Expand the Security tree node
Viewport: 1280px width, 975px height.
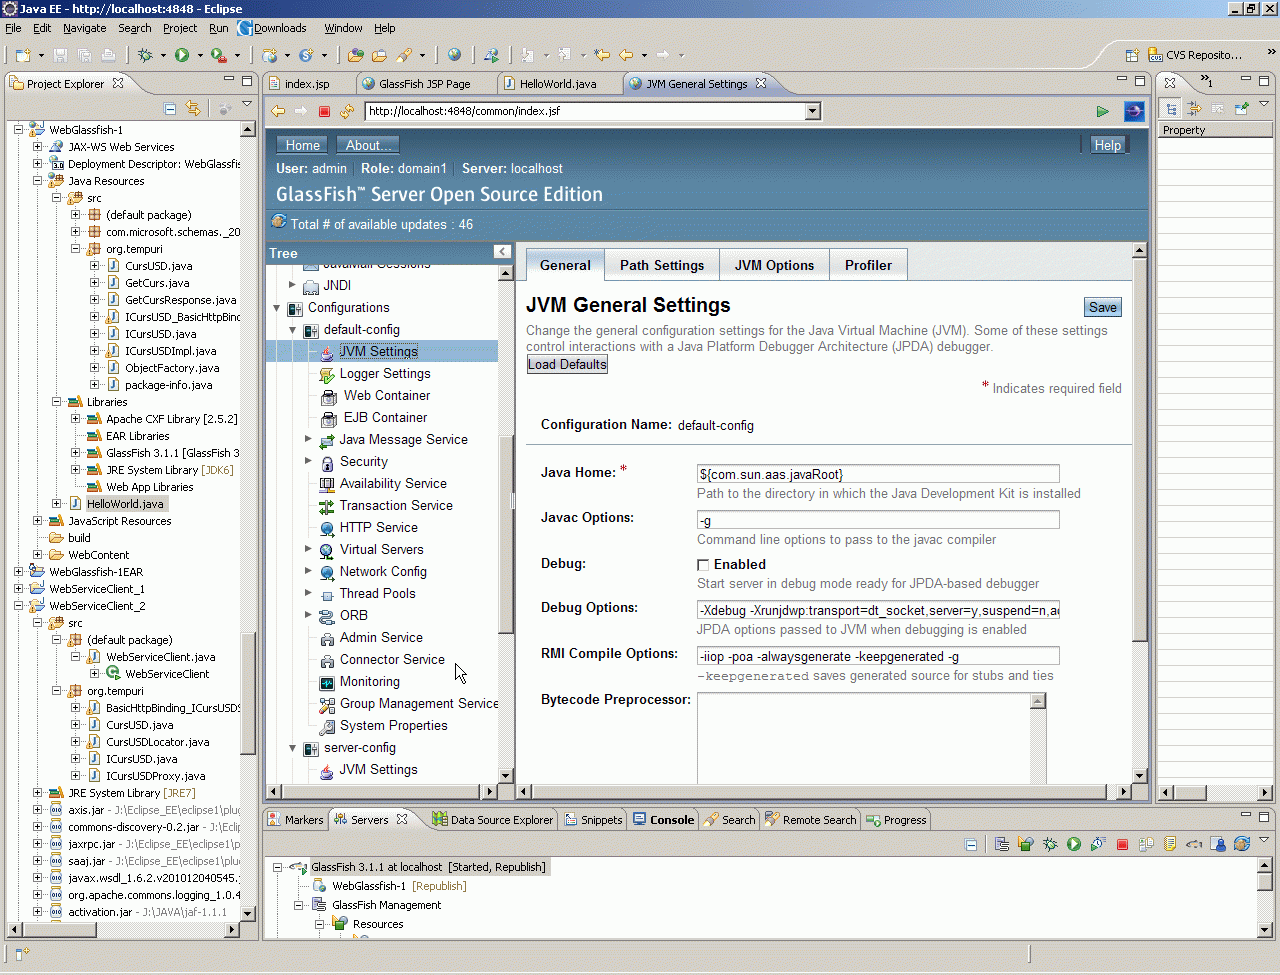click(x=308, y=461)
